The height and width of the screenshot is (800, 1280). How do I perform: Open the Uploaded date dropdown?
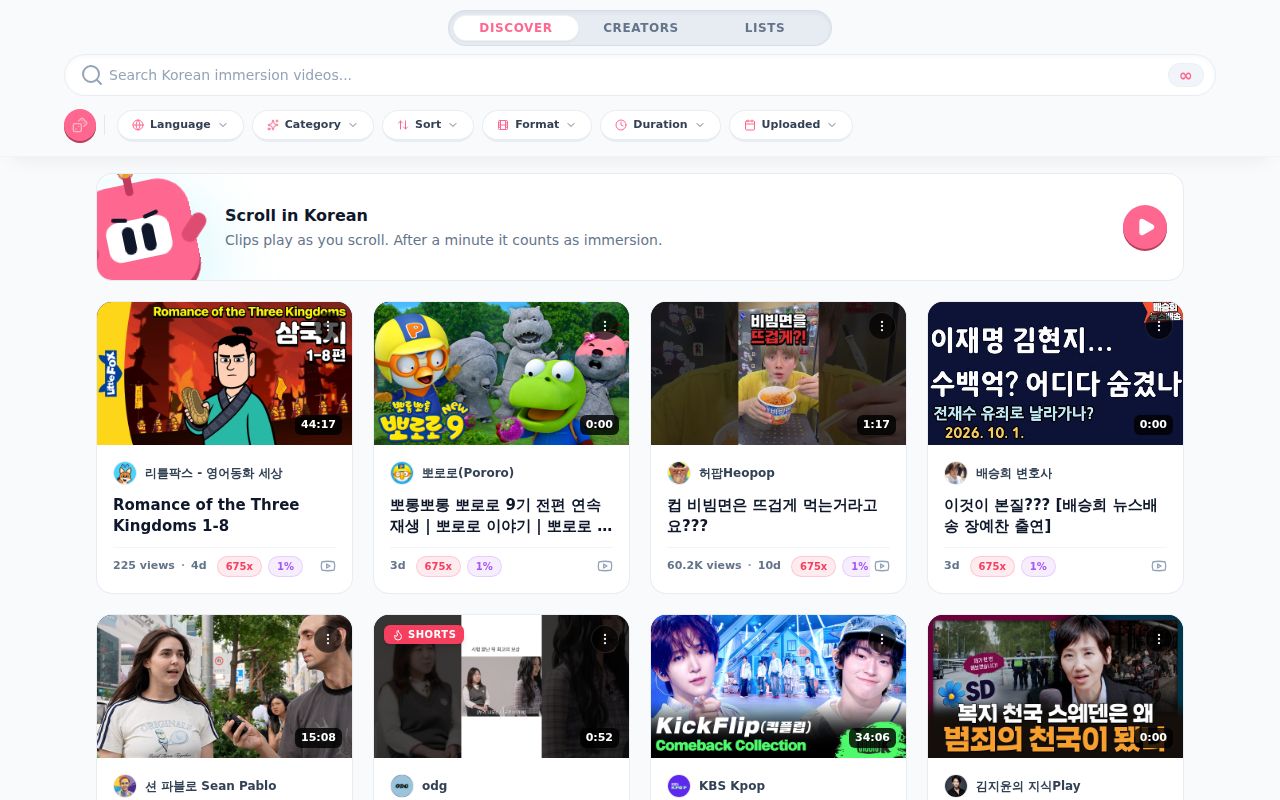[791, 125]
